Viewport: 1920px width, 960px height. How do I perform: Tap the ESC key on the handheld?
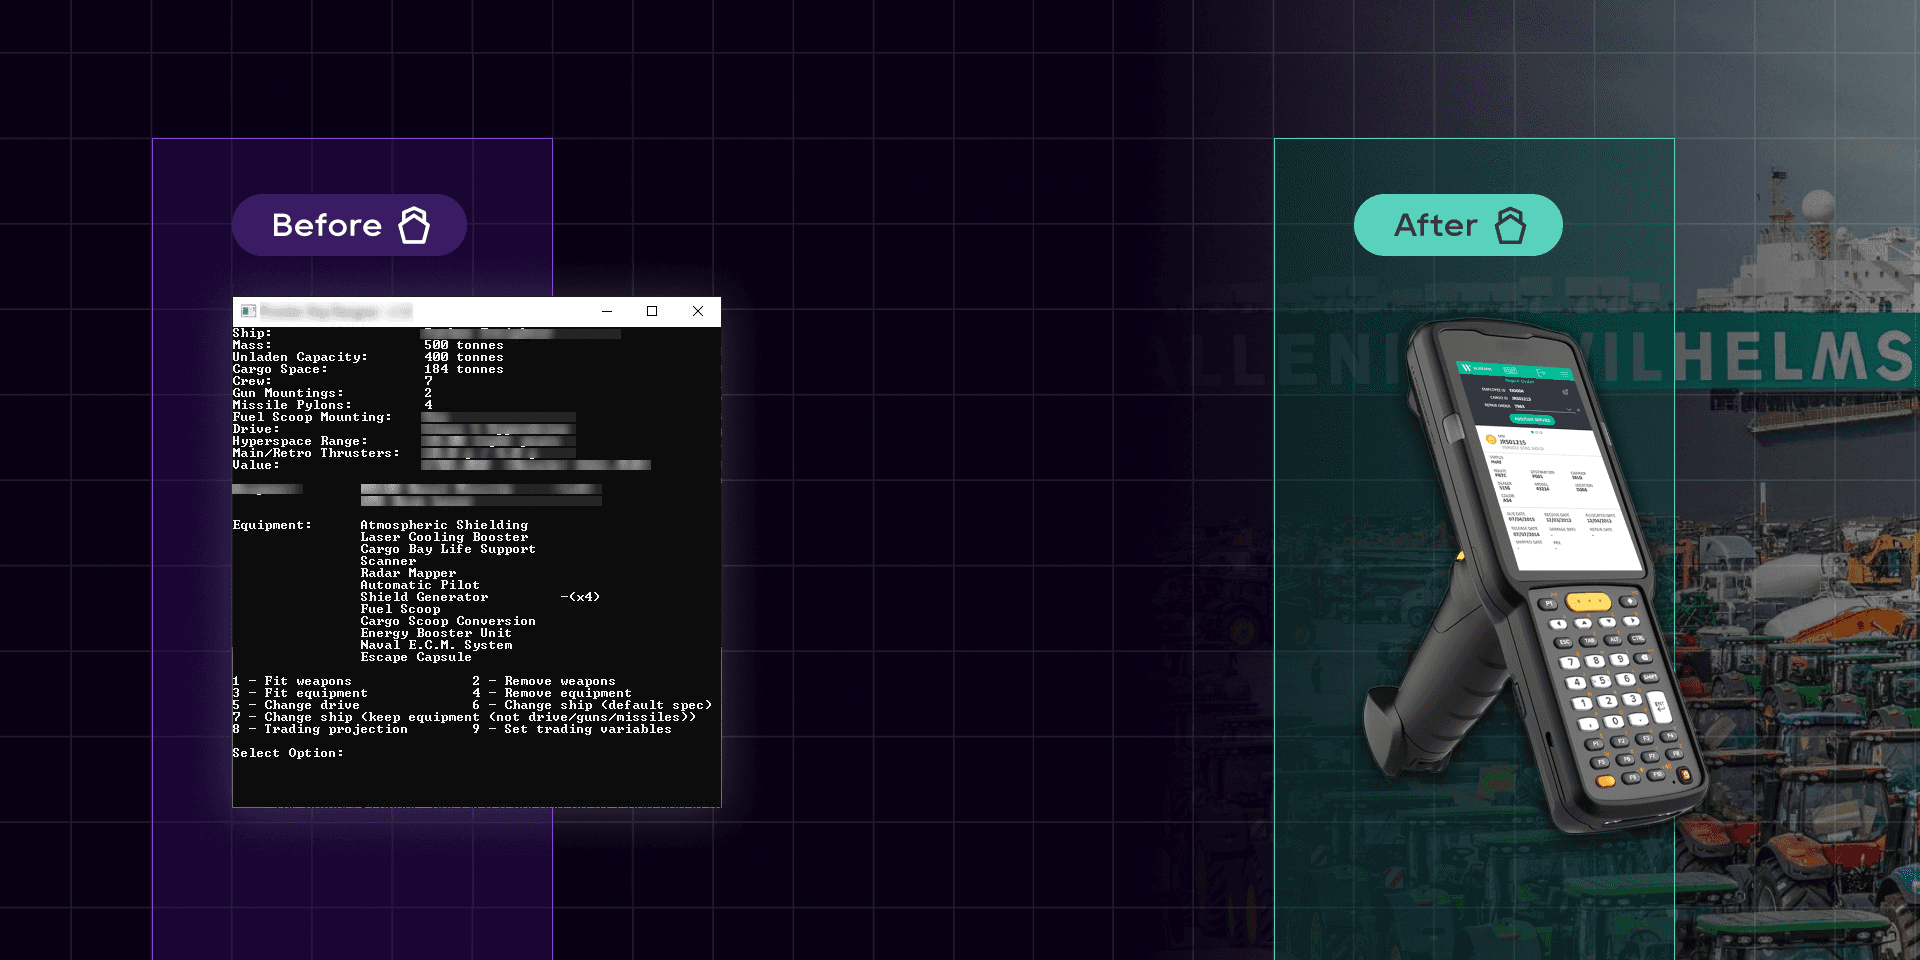tap(1563, 642)
